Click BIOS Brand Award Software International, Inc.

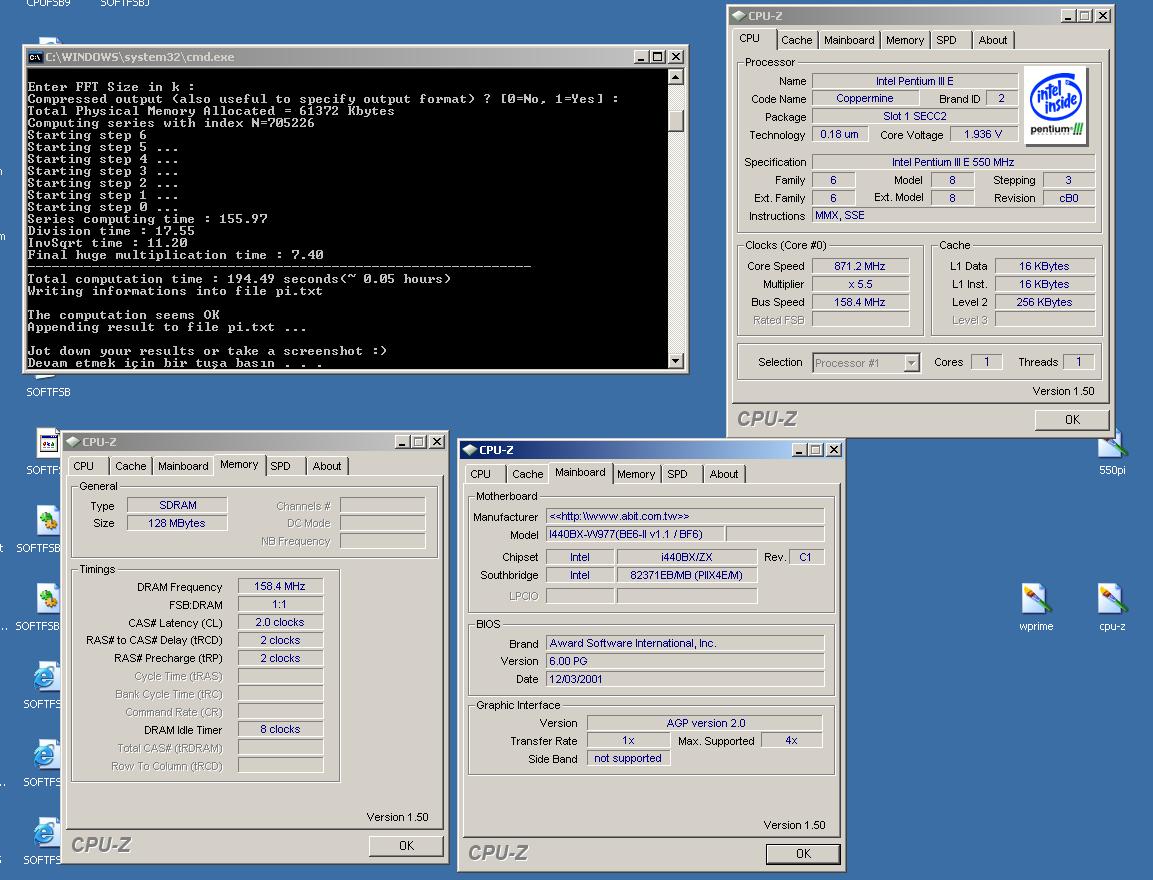tap(685, 643)
